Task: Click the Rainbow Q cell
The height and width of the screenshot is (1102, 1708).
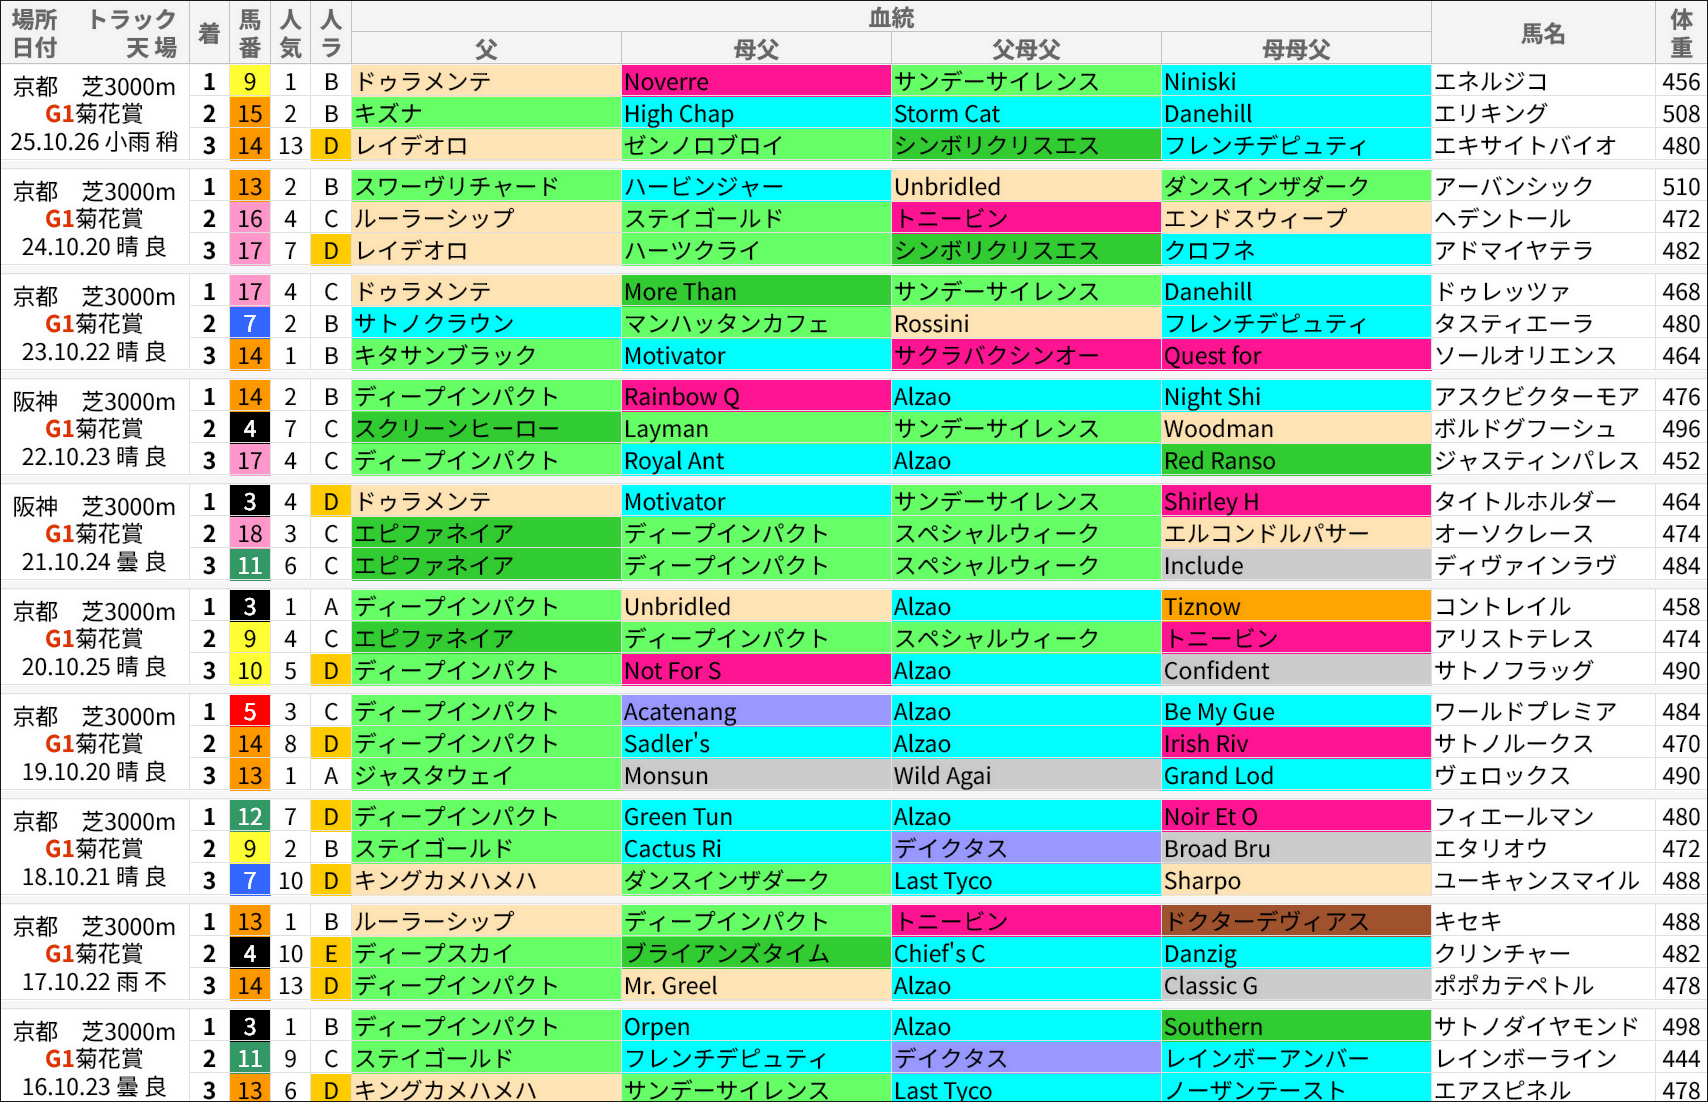Action: [756, 397]
